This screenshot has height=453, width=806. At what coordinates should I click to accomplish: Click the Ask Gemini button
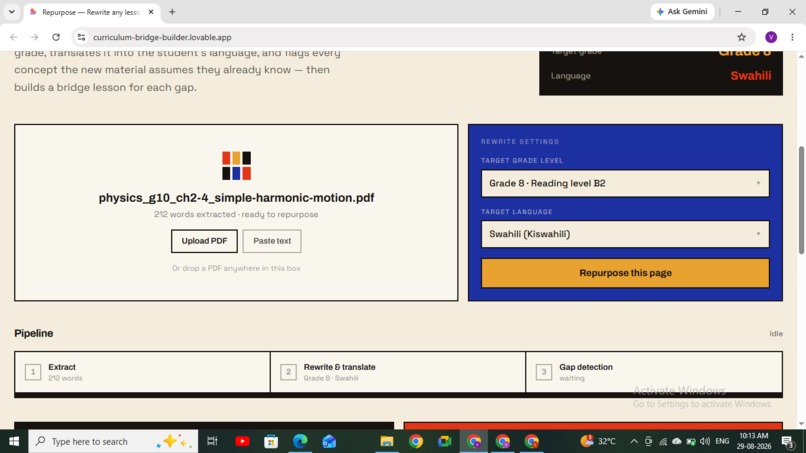tap(682, 11)
